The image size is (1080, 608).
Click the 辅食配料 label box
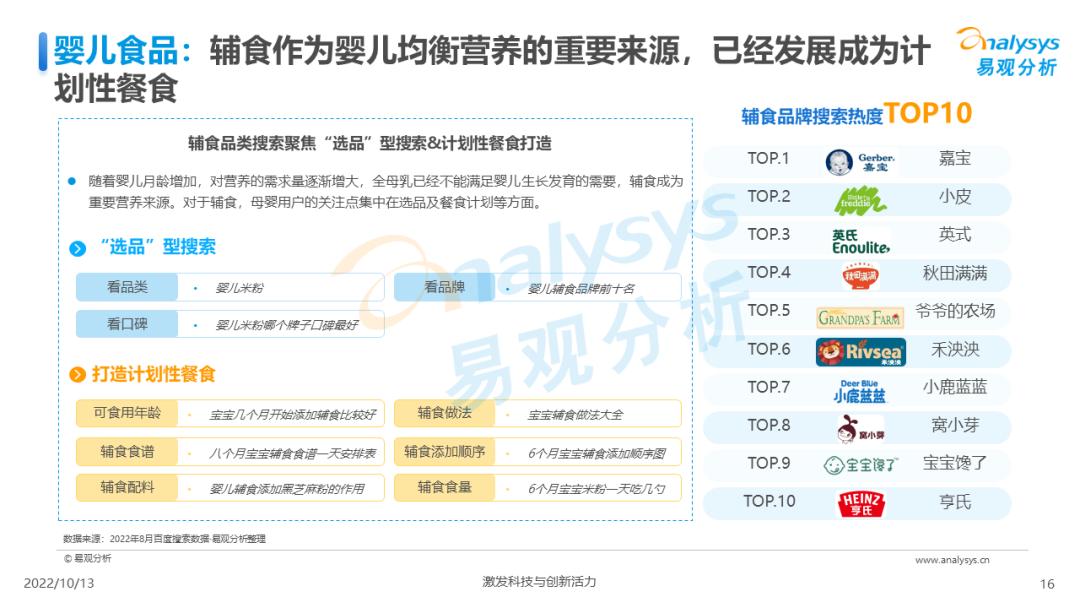point(127,488)
